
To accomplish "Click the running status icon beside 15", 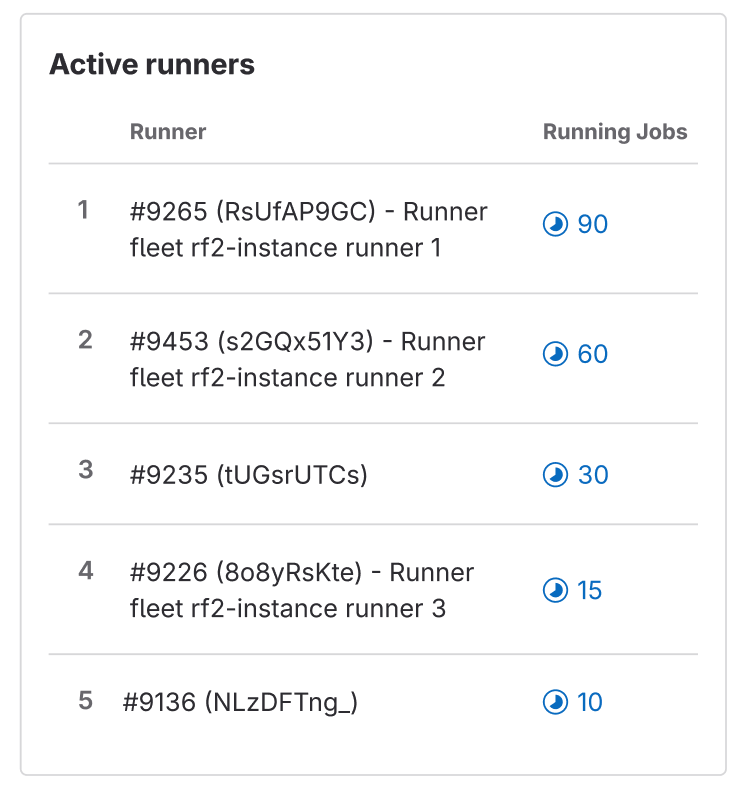I will (555, 590).
